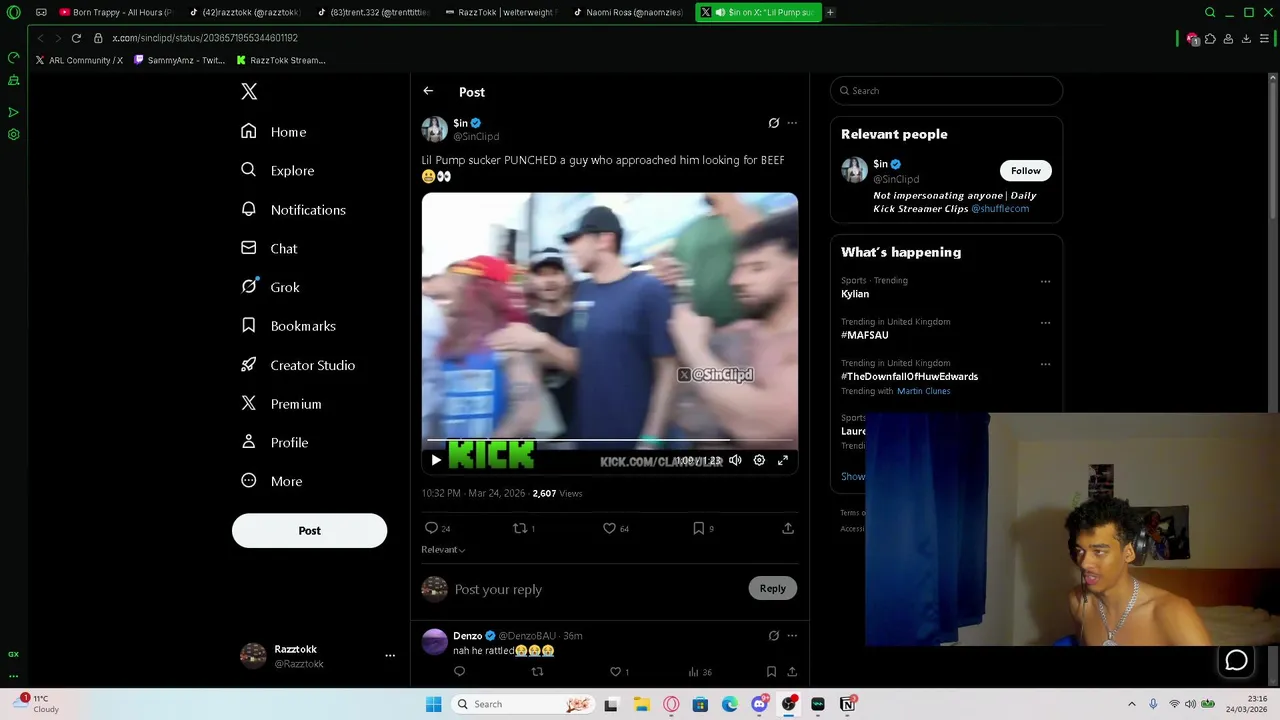
Task: Open Grok icon on Denzo's reply
Action: 773,636
